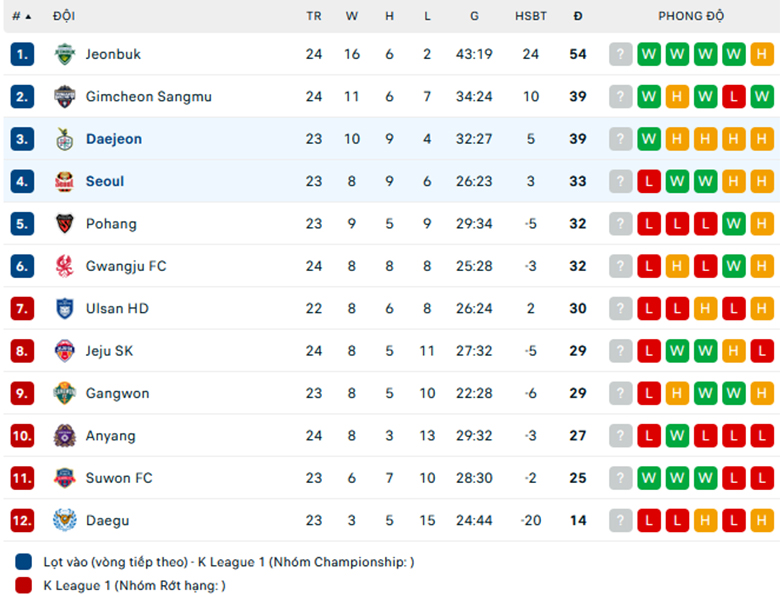
Task: Select the Pohang team logo
Action: (x=65, y=223)
